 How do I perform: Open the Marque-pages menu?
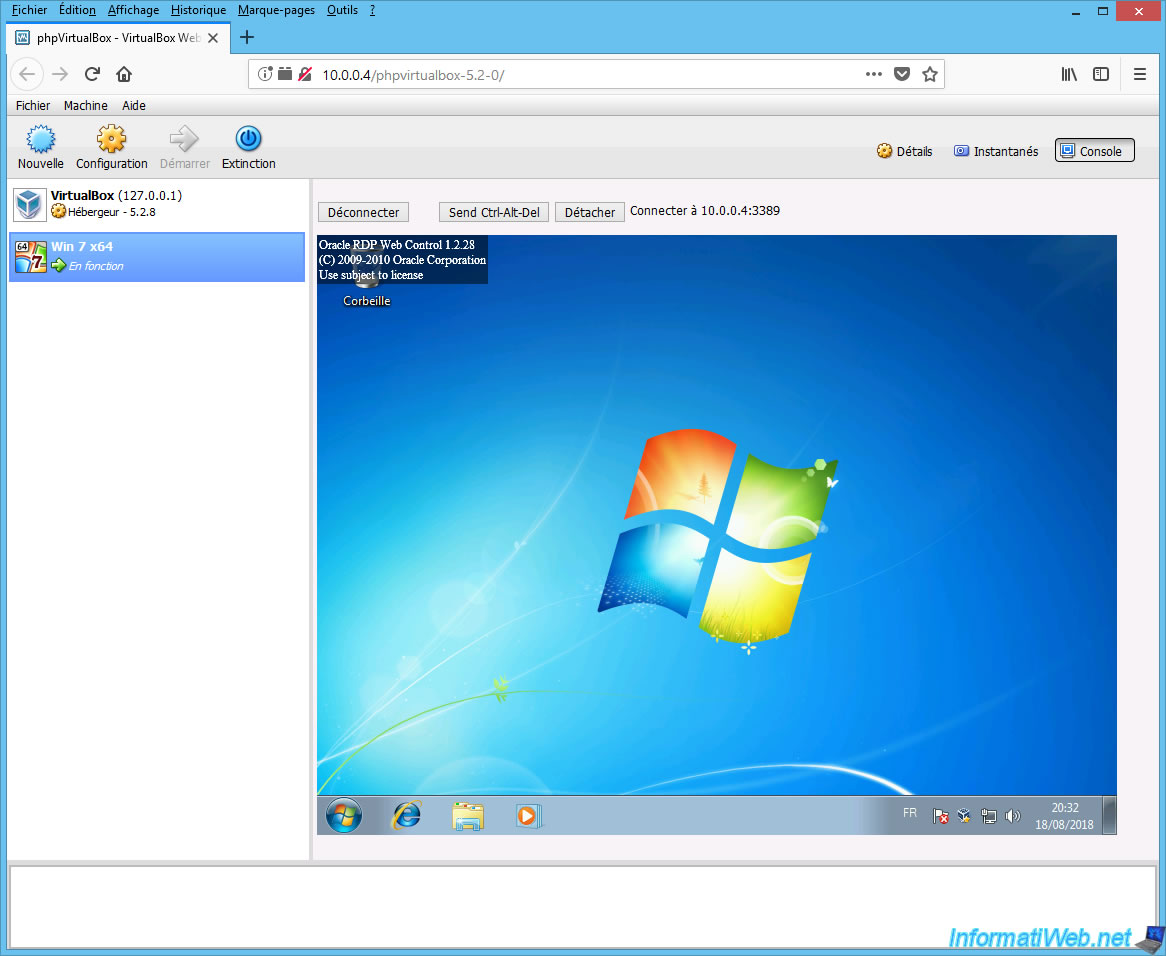pos(276,10)
